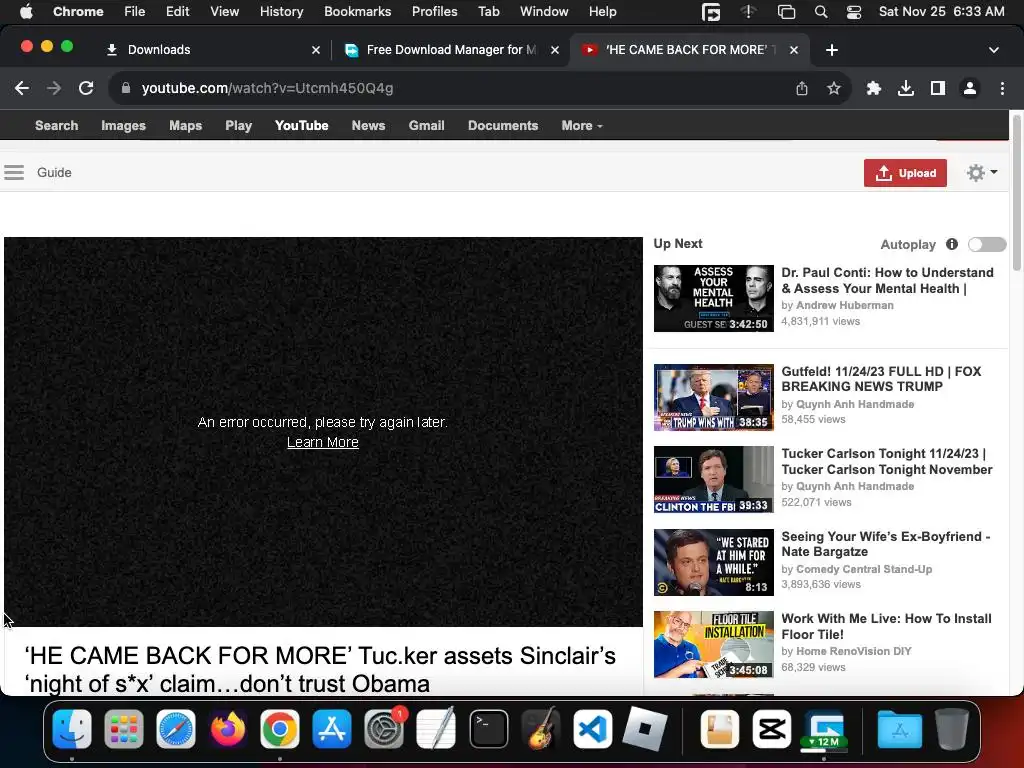Switch to Free Download Manager tab
This screenshot has width=1024, height=768.
[451, 50]
